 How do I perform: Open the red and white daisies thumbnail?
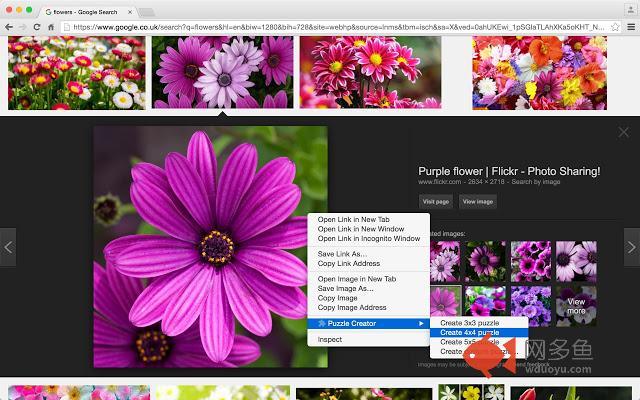[77, 73]
